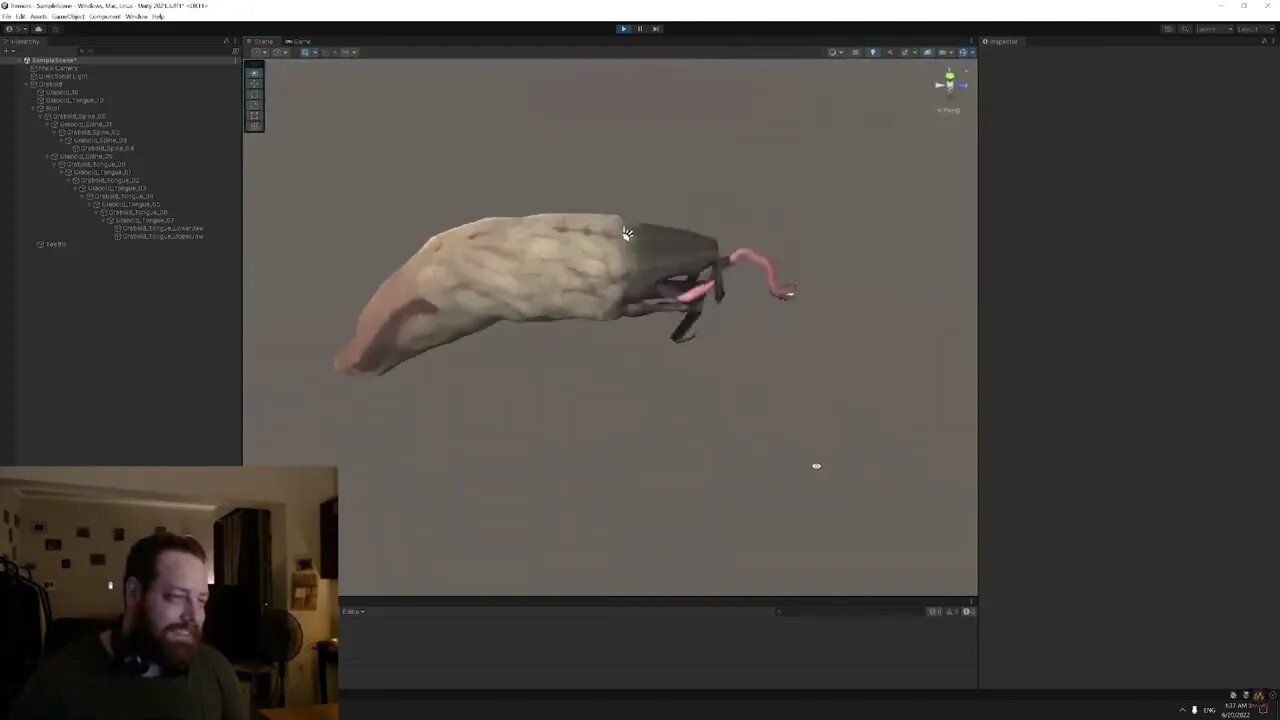Open the Assets menu
The image size is (1280, 720).
click(x=38, y=17)
